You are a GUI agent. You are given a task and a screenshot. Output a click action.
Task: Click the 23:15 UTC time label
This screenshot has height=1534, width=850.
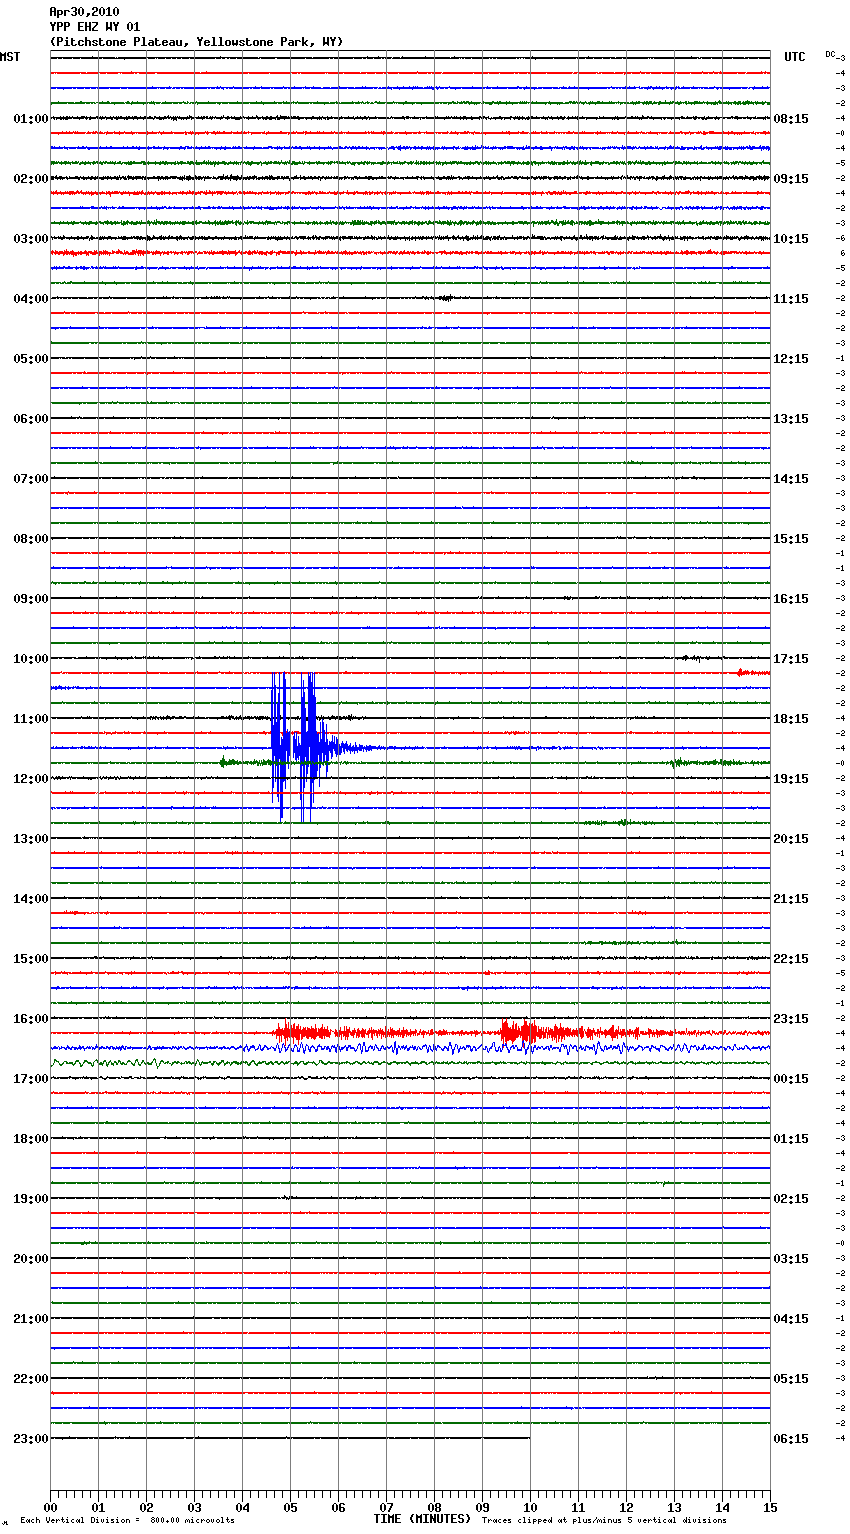[791, 1019]
